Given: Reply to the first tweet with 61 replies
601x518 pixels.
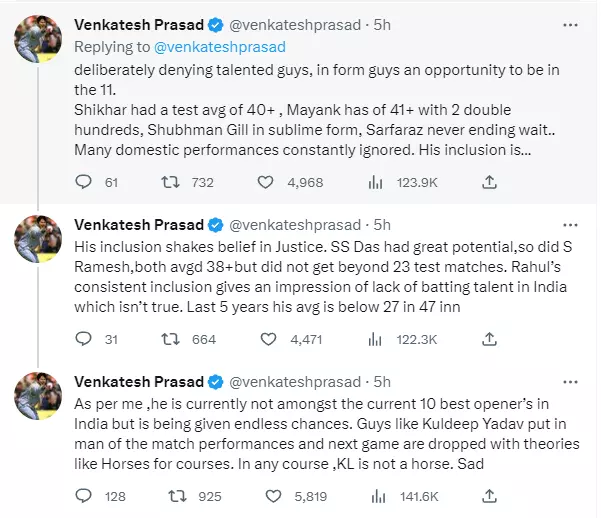Looking at the screenshot, I should click(85, 182).
